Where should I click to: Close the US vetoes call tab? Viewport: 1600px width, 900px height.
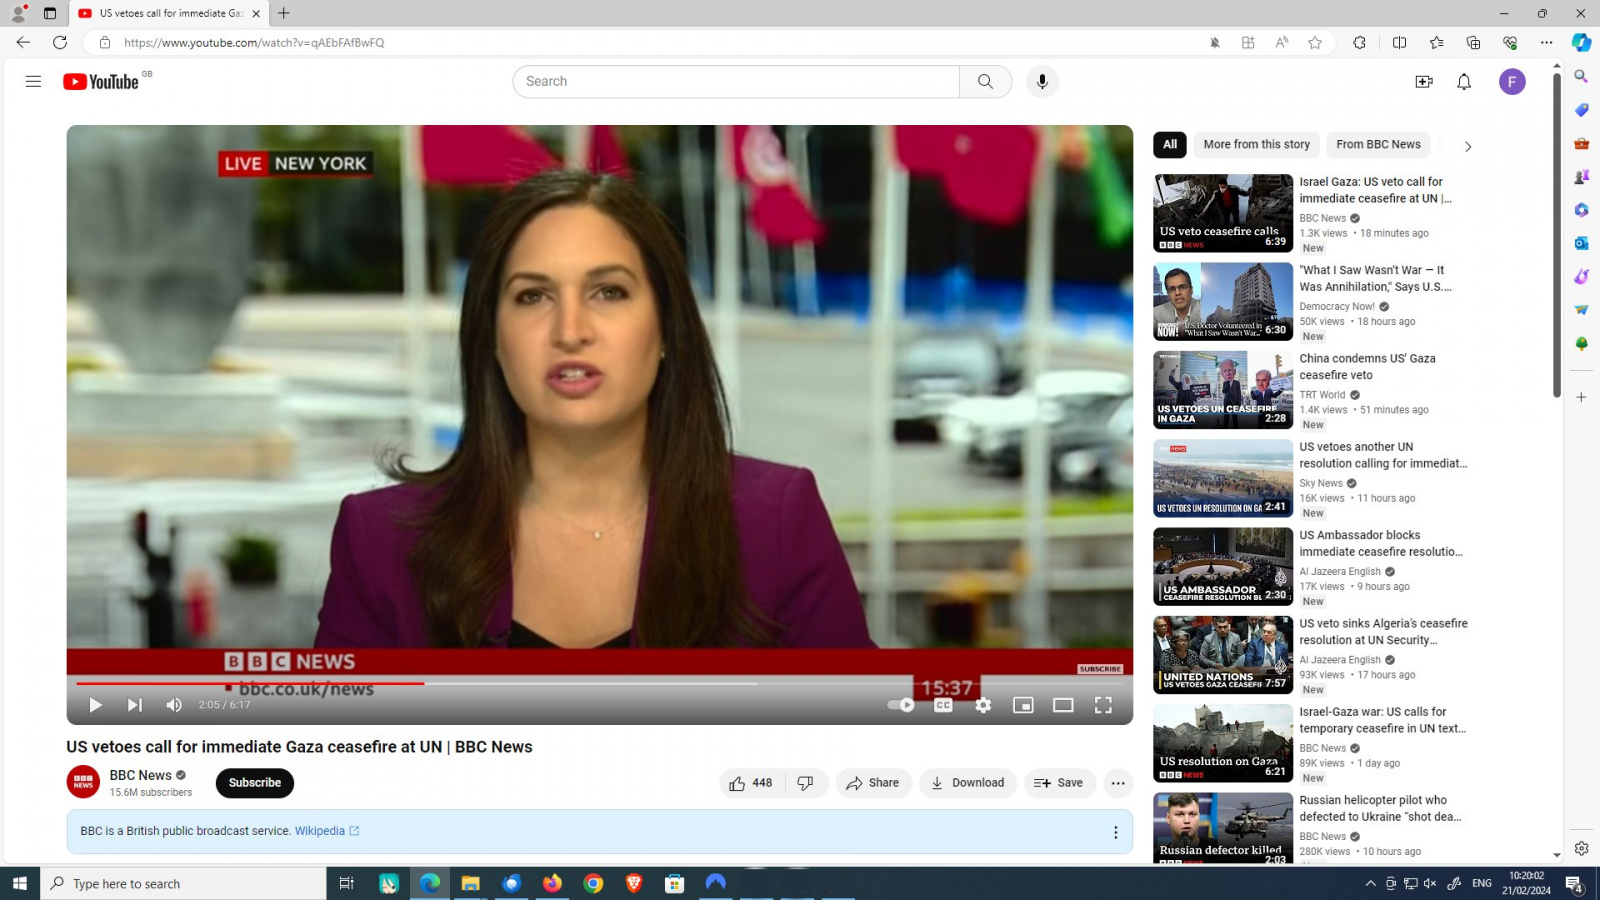pyautogui.click(x=256, y=13)
